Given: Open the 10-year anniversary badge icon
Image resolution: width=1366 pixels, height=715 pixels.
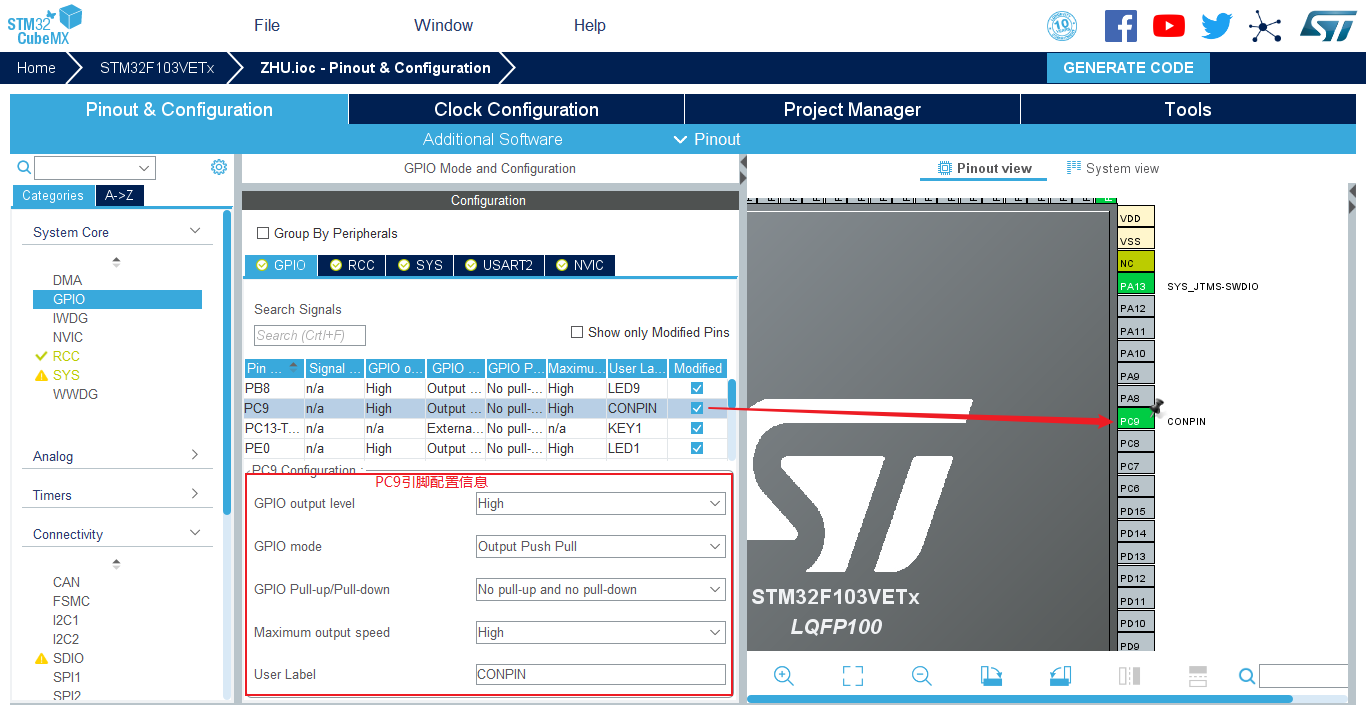Looking at the screenshot, I should pos(1062,26).
